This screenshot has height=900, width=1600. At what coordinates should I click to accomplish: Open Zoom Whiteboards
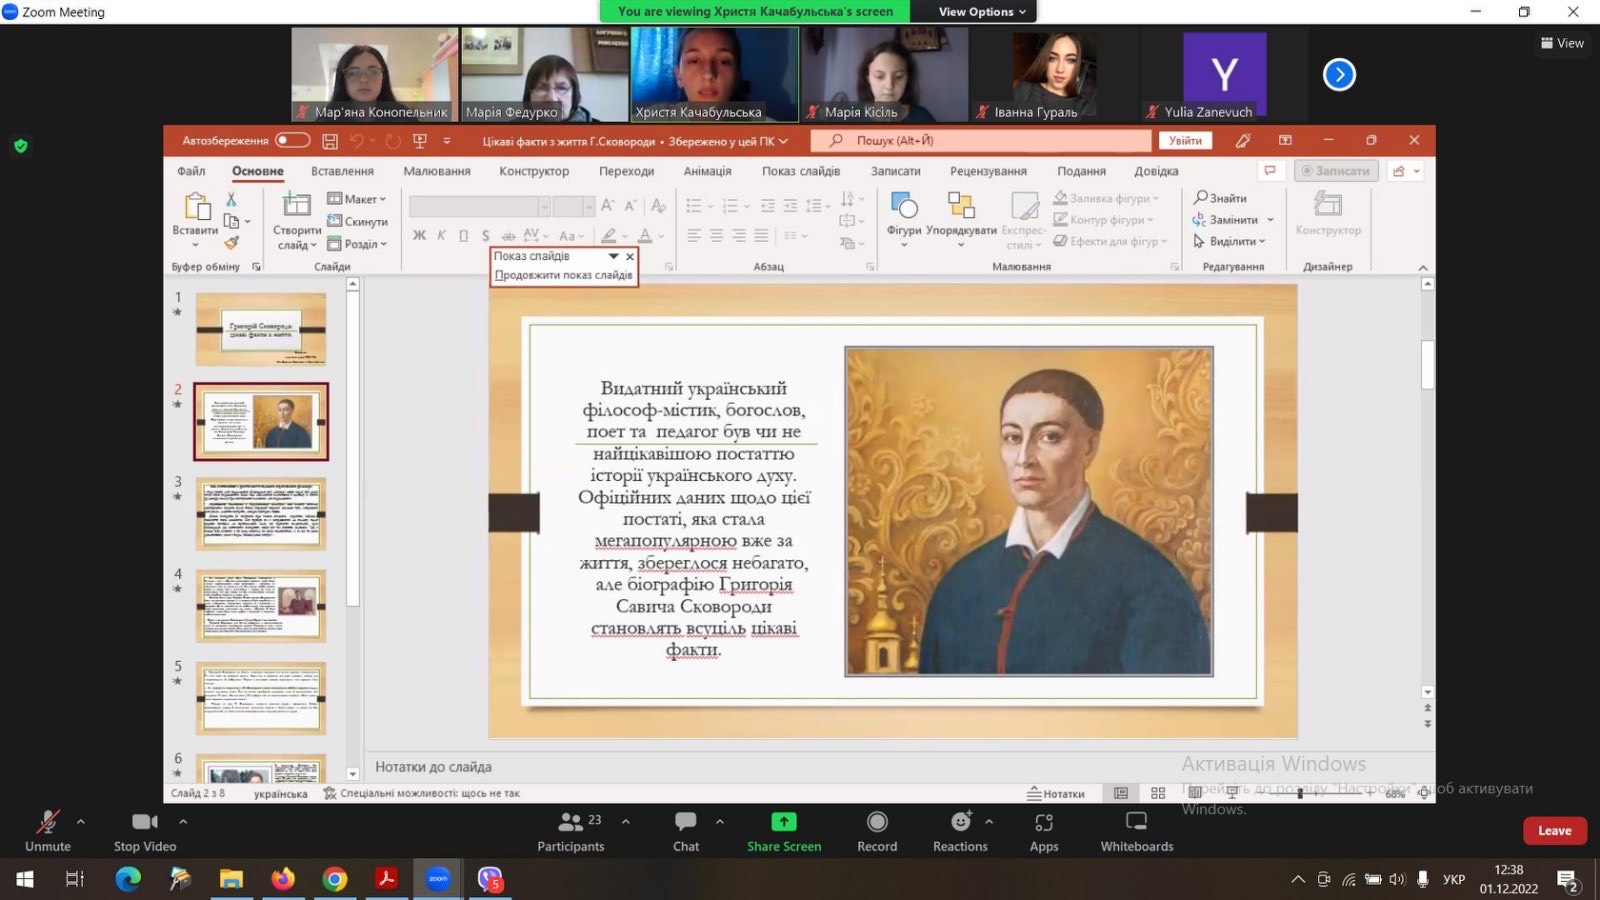(x=1137, y=831)
